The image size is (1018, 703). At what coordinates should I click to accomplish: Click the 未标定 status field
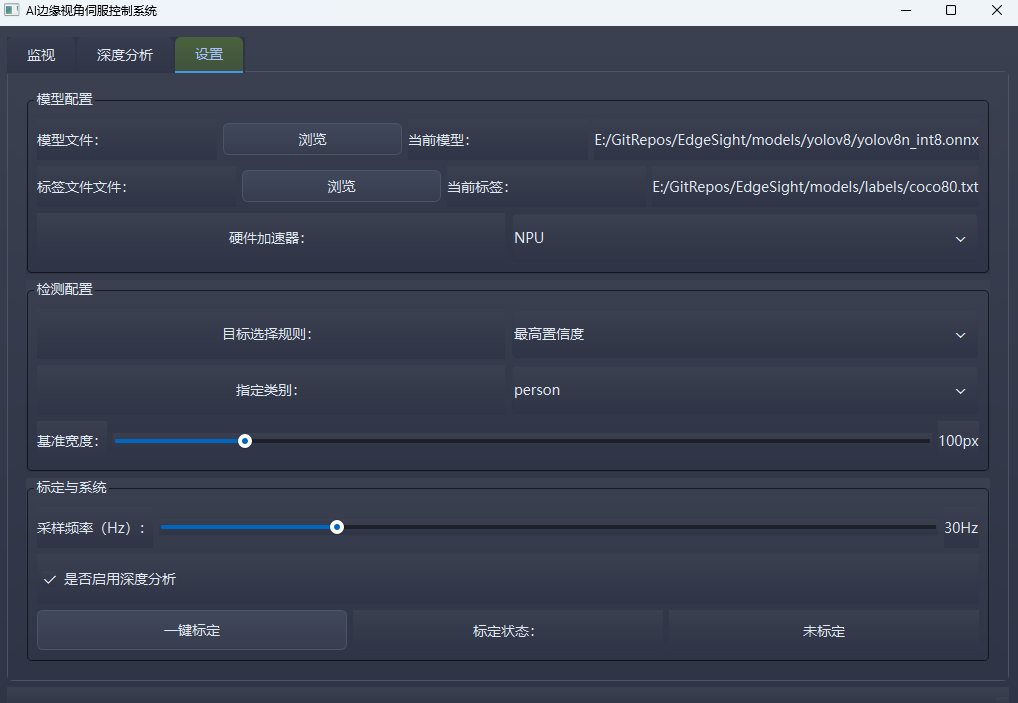pyautogui.click(x=823, y=631)
